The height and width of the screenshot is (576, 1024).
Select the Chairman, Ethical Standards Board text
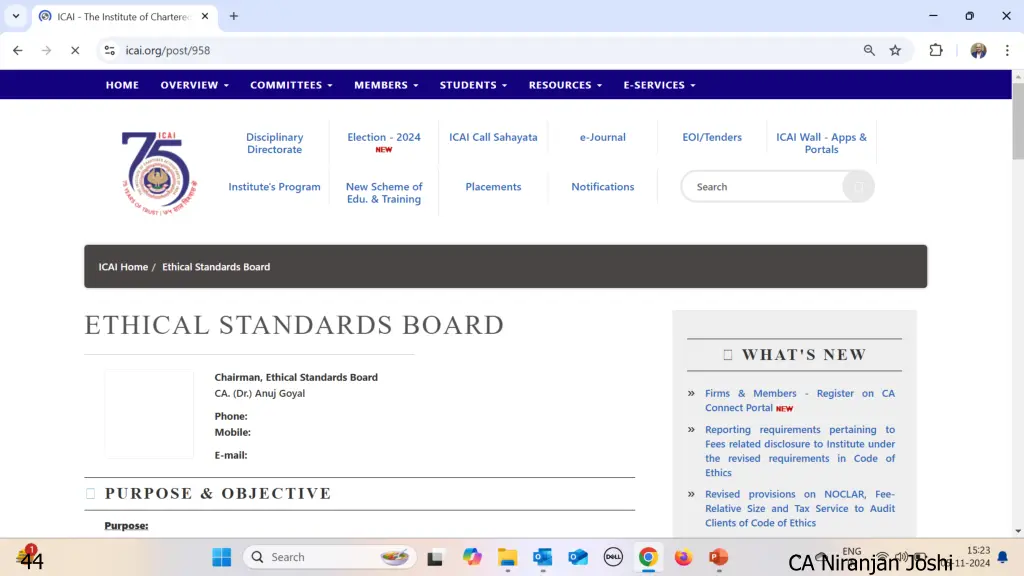pos(296,377)
